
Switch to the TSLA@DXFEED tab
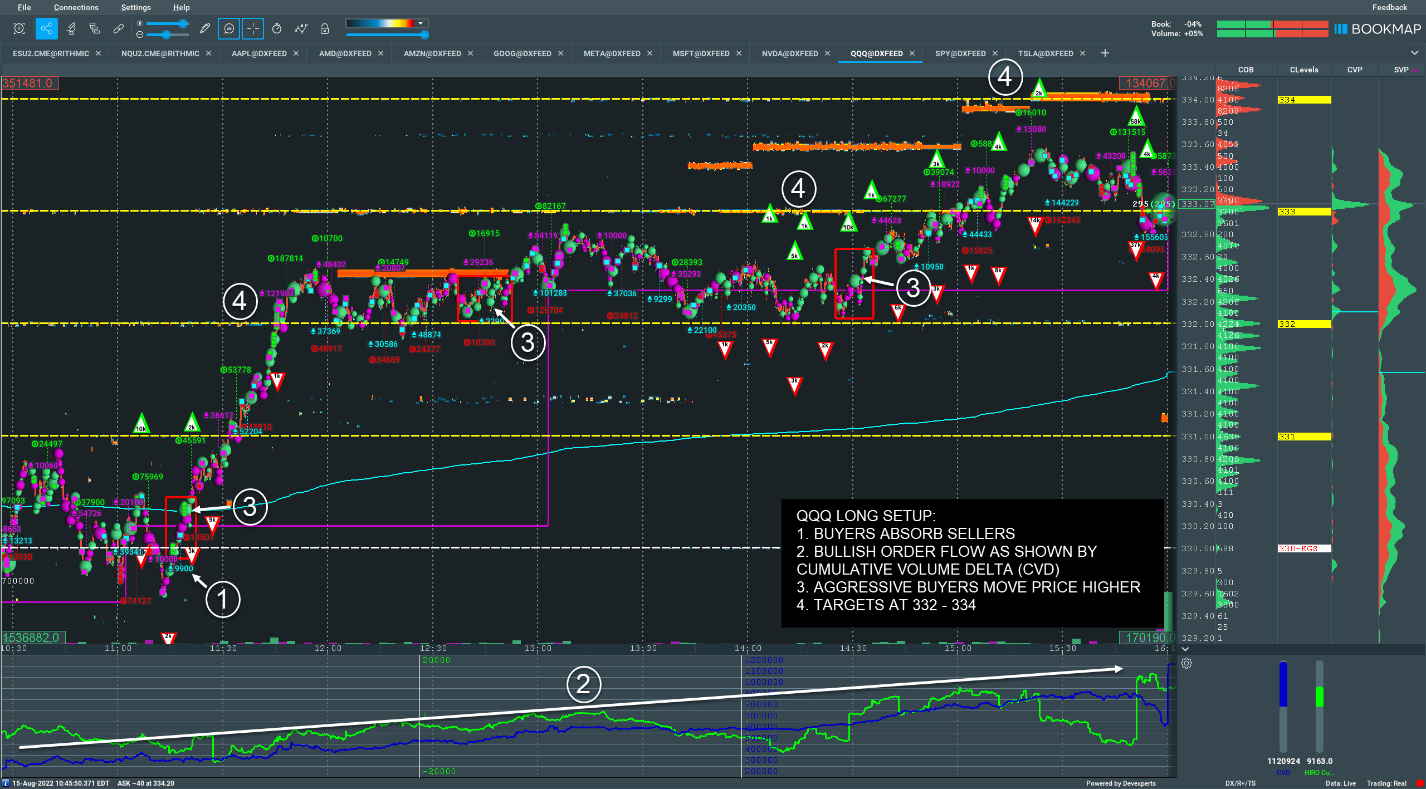[x=1046, y=53]
